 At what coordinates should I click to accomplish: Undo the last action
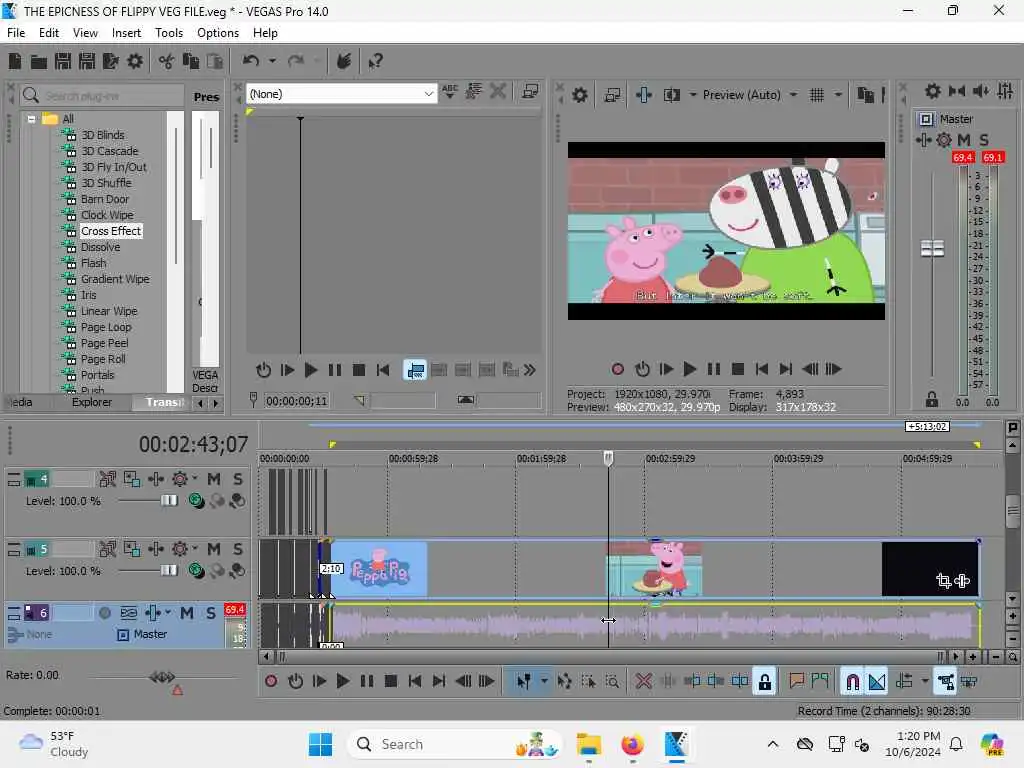coord(251,61)
